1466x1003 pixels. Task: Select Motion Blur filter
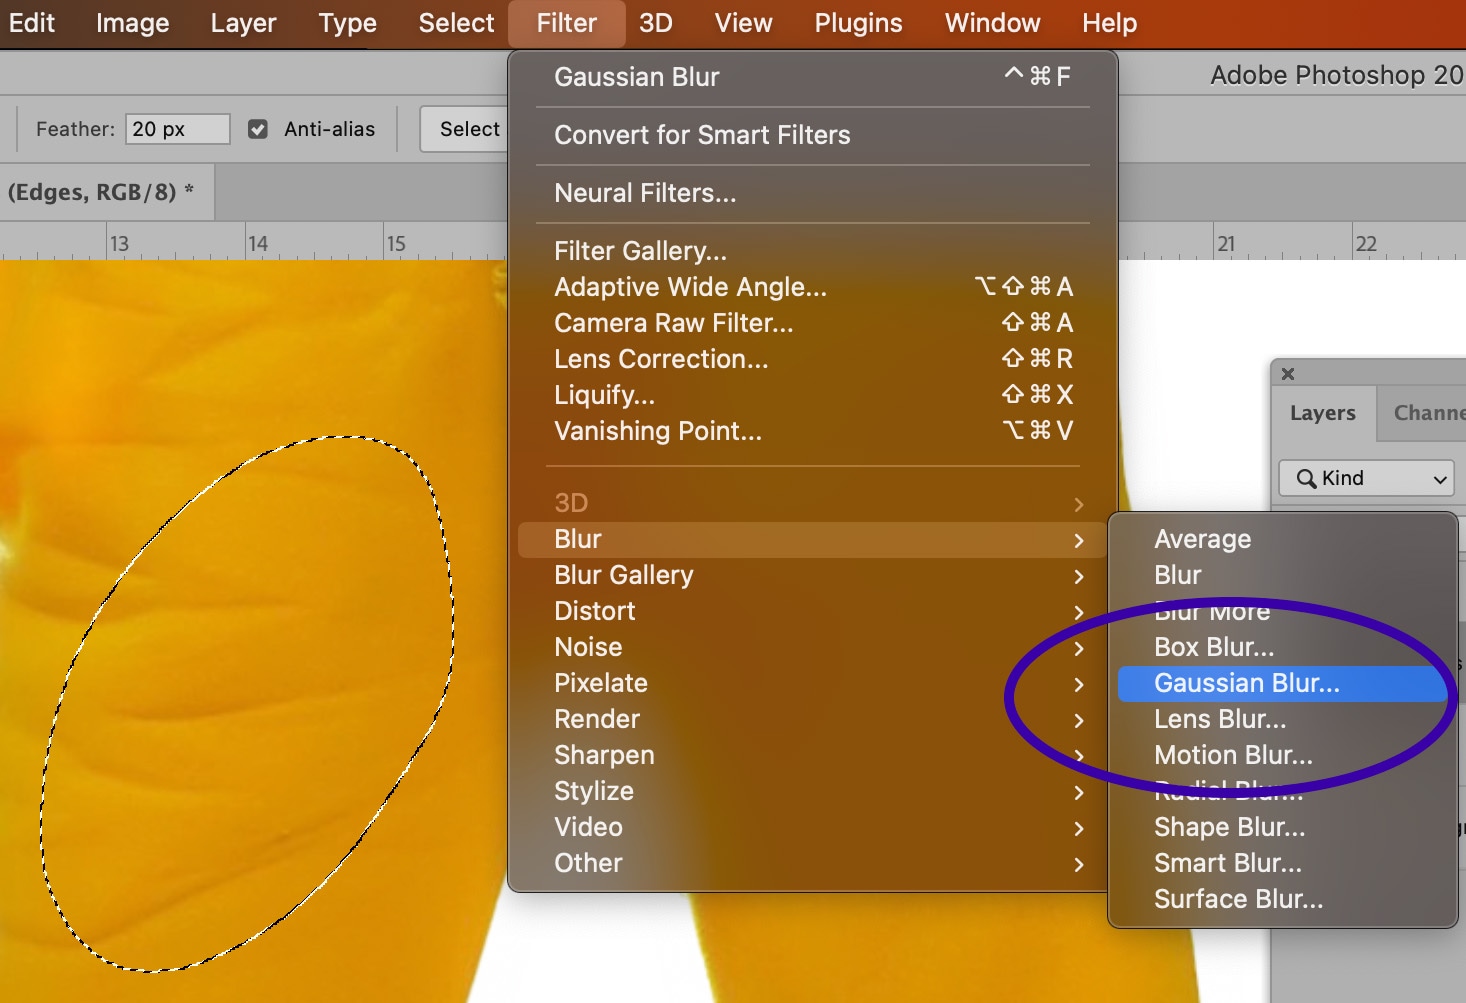[x=1233, y=755]
